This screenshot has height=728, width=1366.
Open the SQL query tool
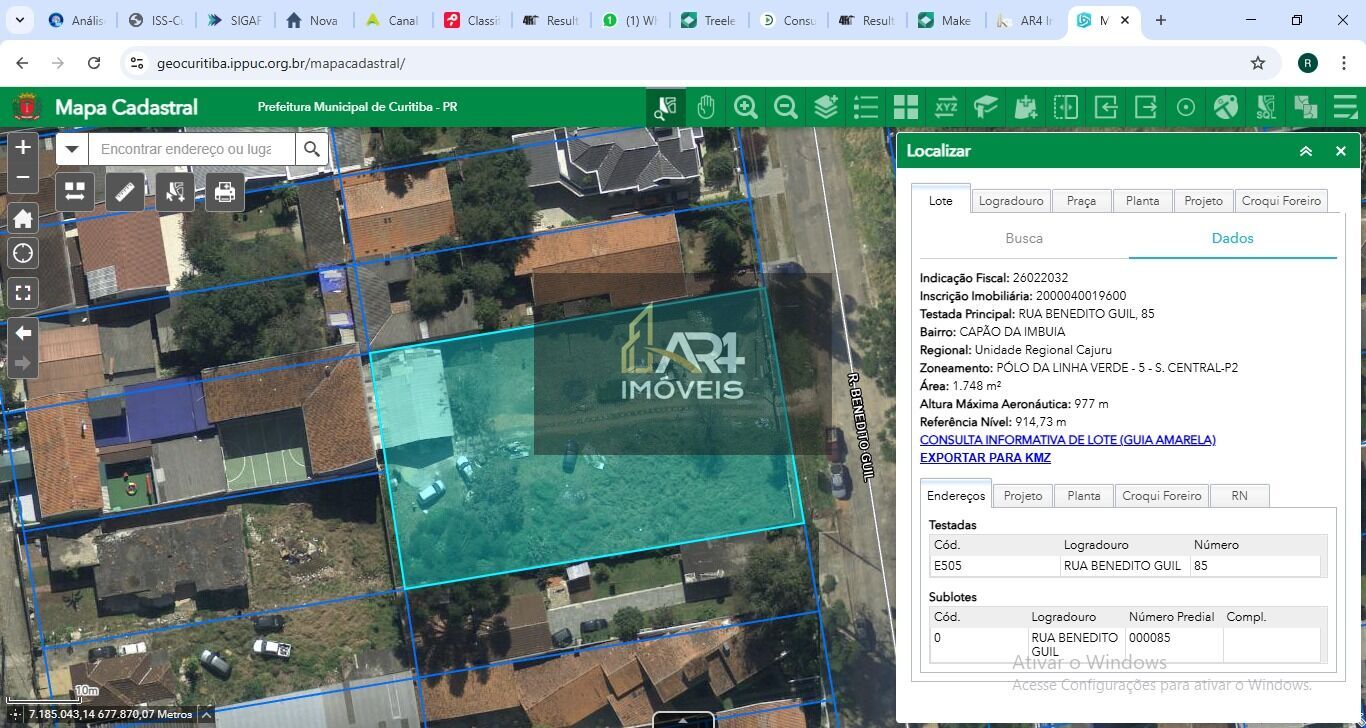1266,107
